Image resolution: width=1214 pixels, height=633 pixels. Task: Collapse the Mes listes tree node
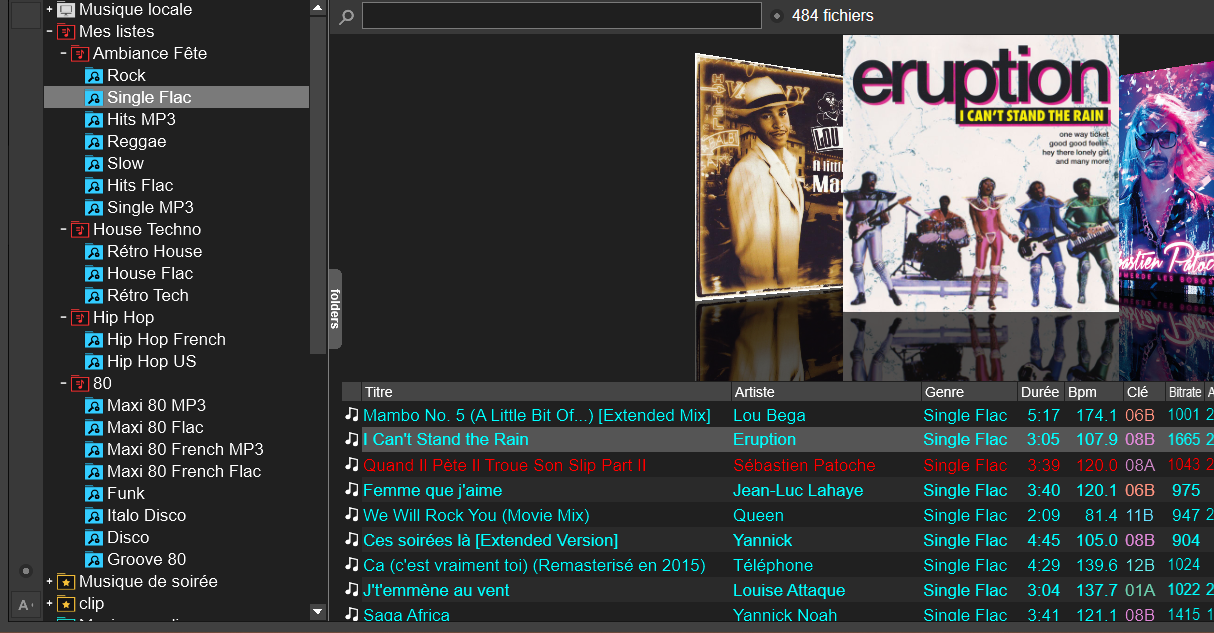[49, 31]
